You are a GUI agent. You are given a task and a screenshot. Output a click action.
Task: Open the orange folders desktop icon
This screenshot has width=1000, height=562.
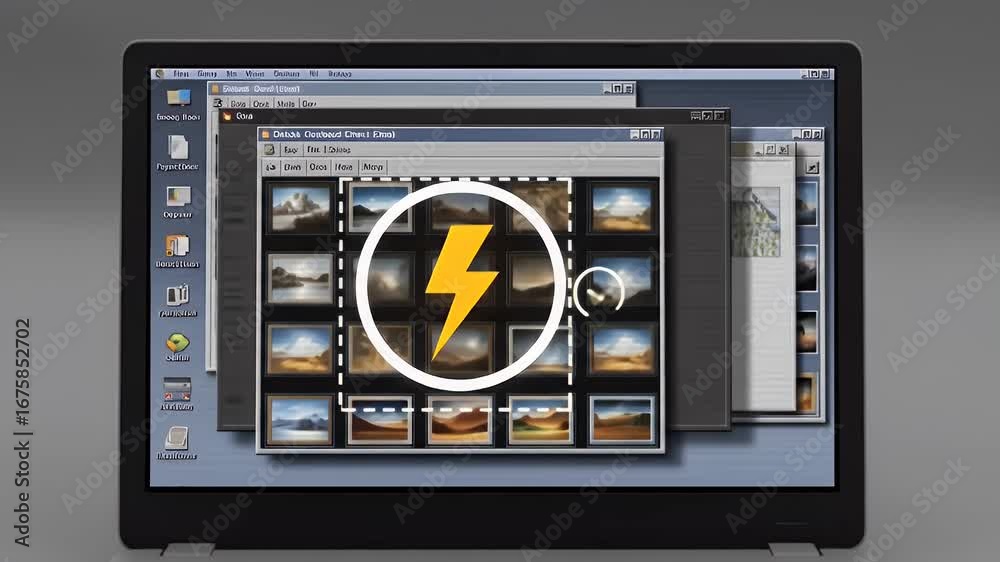coord(177,246)
